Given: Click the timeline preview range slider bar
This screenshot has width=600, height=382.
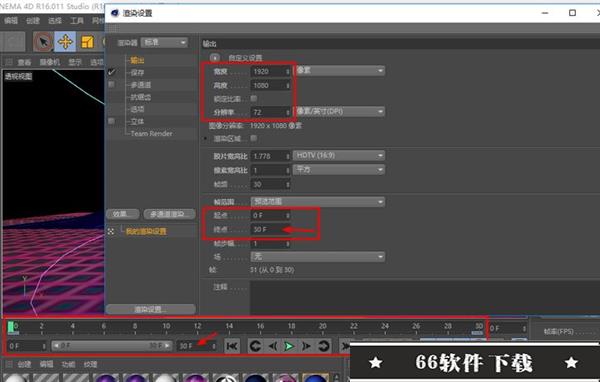Looking at the screenshot, I should coord(112,346).
